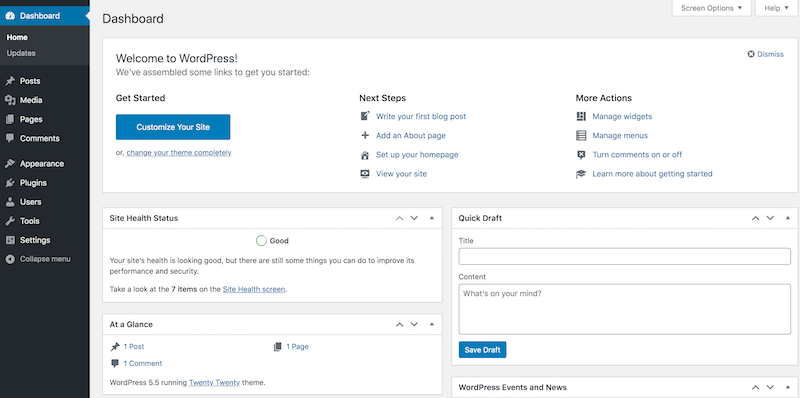Click the Pages icon in sidebar
Viewport: 800px width, 398px height.
point(10,119)
